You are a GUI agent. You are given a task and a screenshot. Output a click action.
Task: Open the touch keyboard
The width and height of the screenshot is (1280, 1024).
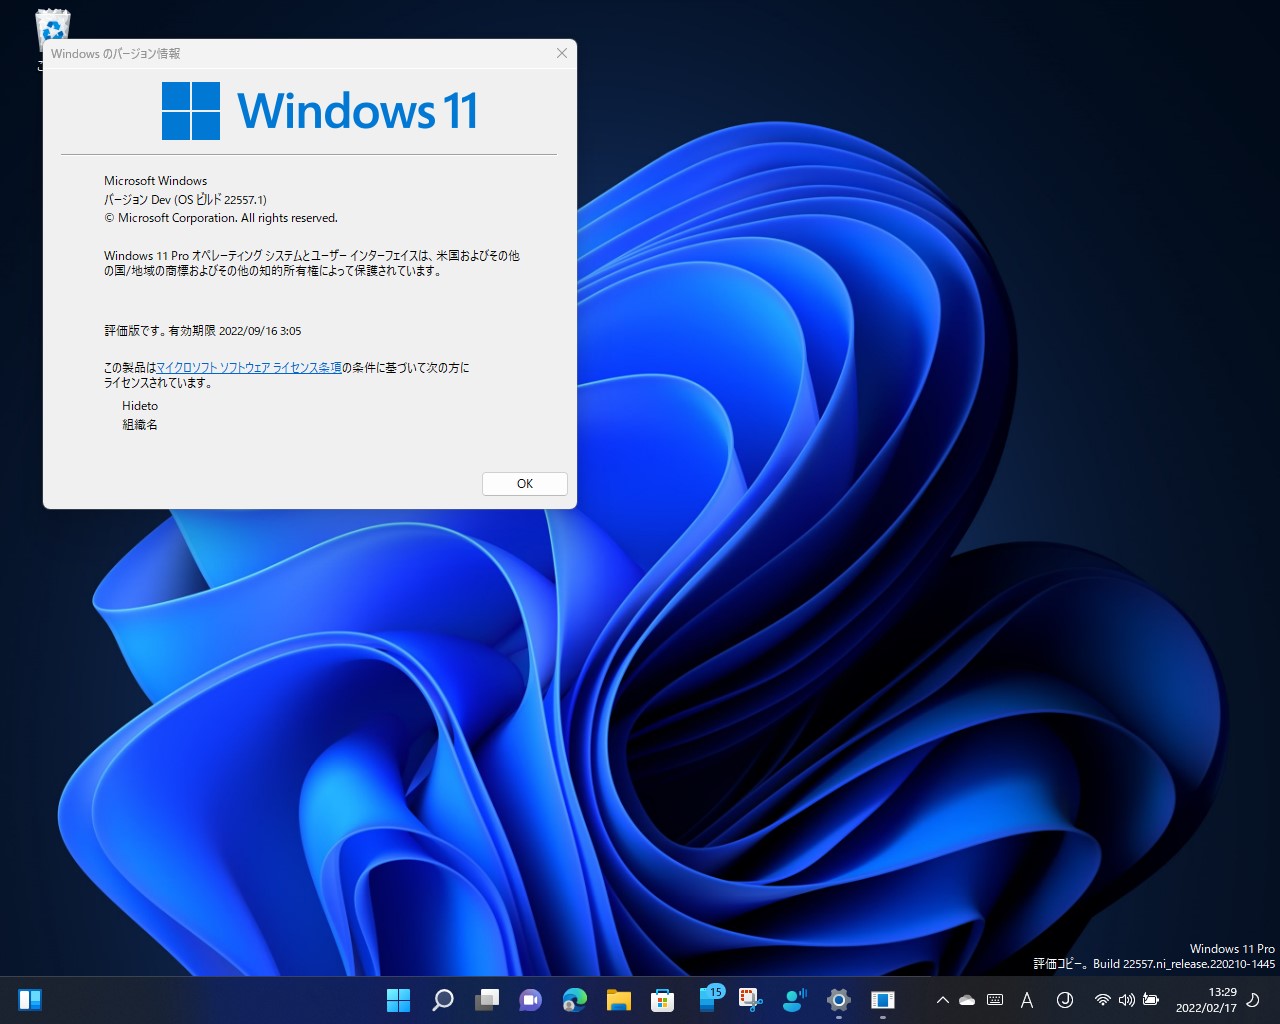pos(995,999)
